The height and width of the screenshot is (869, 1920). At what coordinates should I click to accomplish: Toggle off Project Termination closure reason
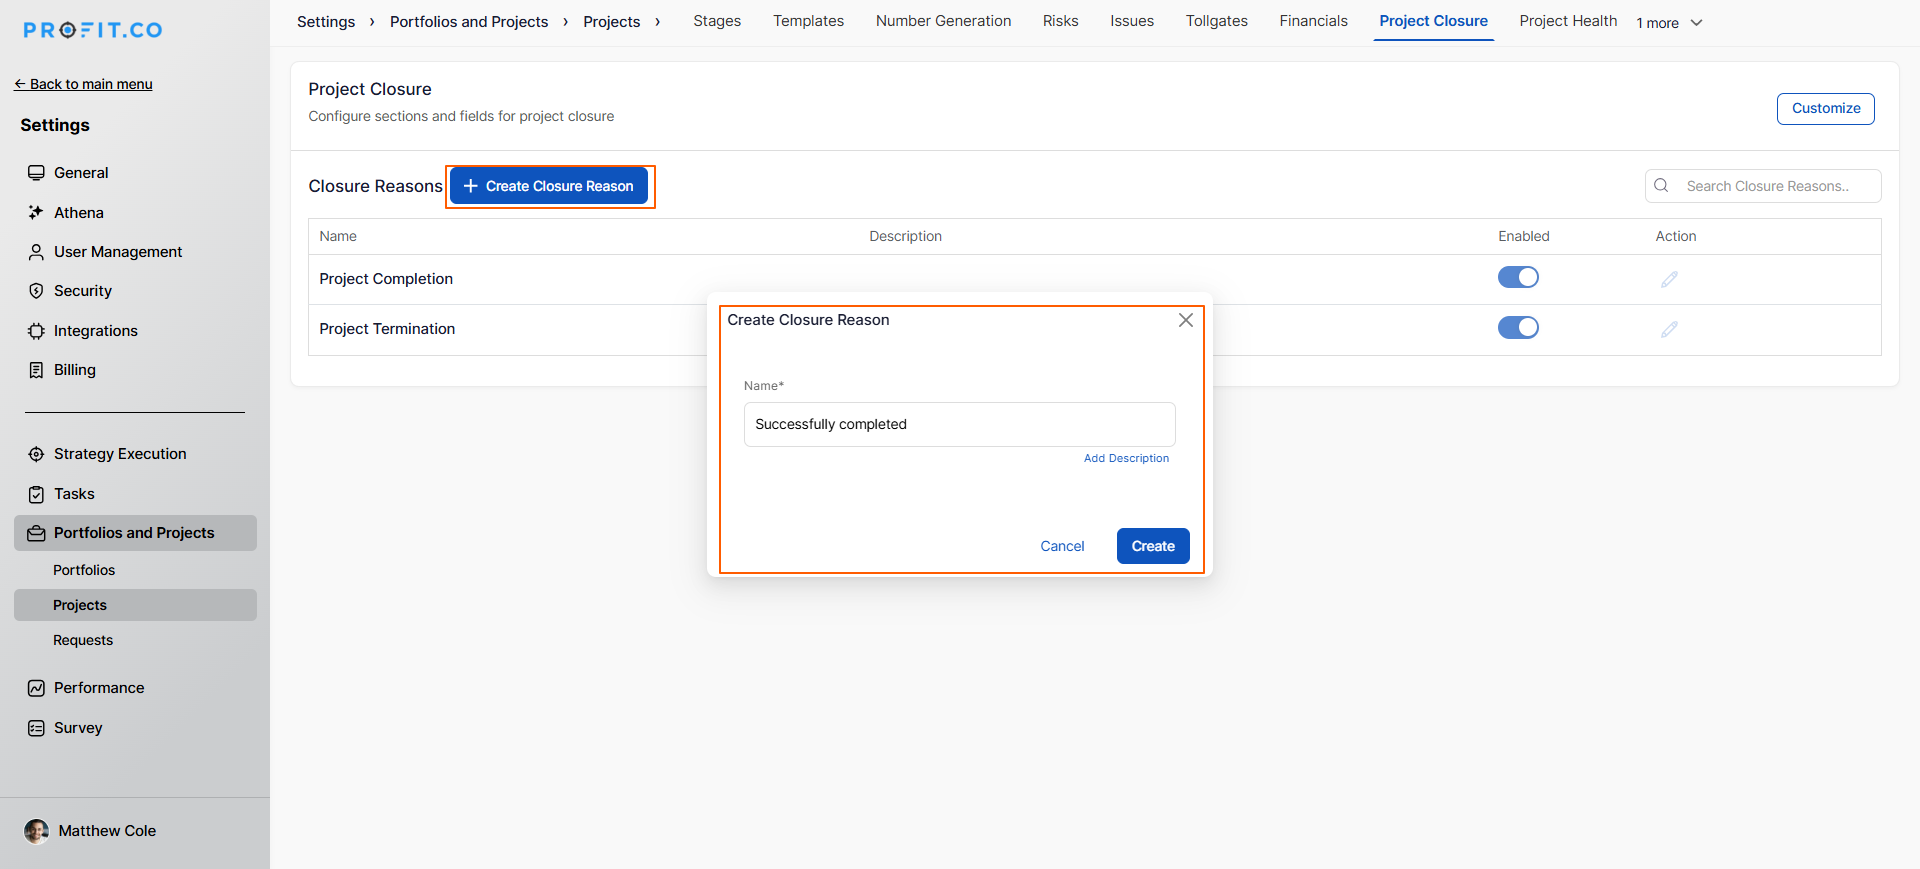(x=1517, y=327)
